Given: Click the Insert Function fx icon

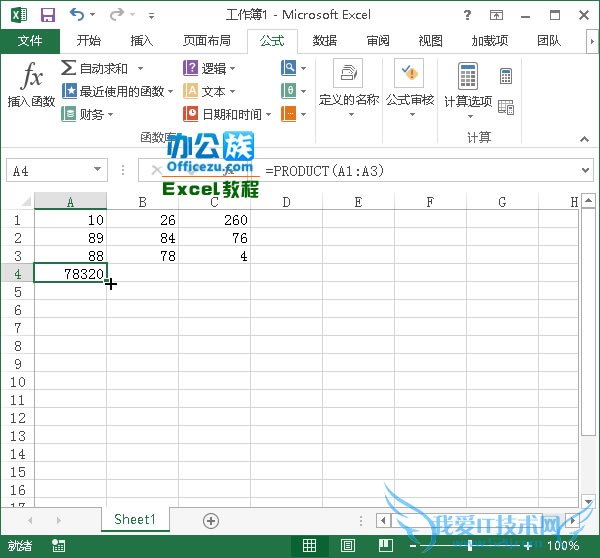Looking at the screenshot, I should tap(32, 77).
